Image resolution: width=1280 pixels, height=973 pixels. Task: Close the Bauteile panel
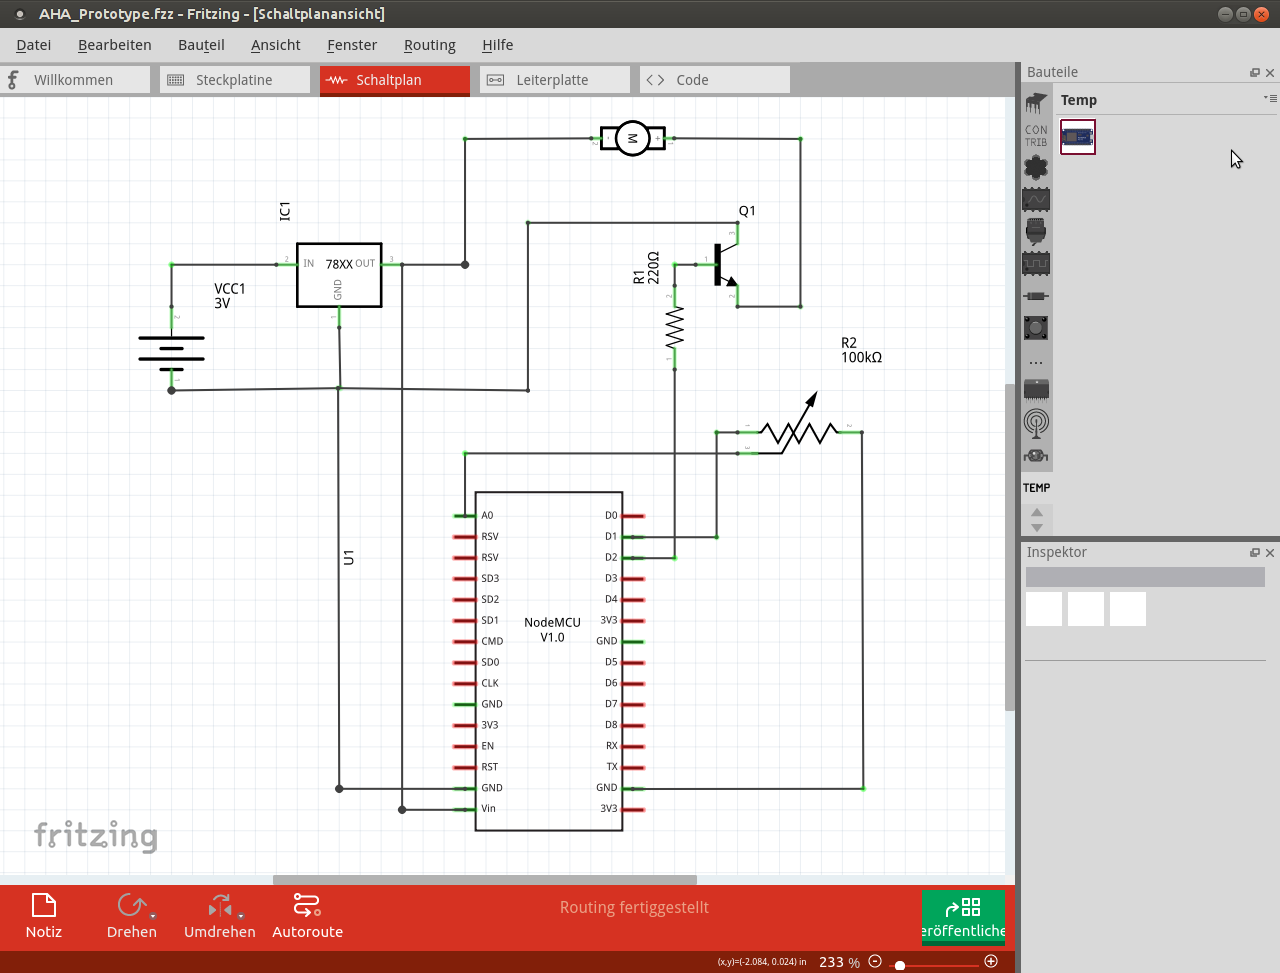tap(1270, 73)
